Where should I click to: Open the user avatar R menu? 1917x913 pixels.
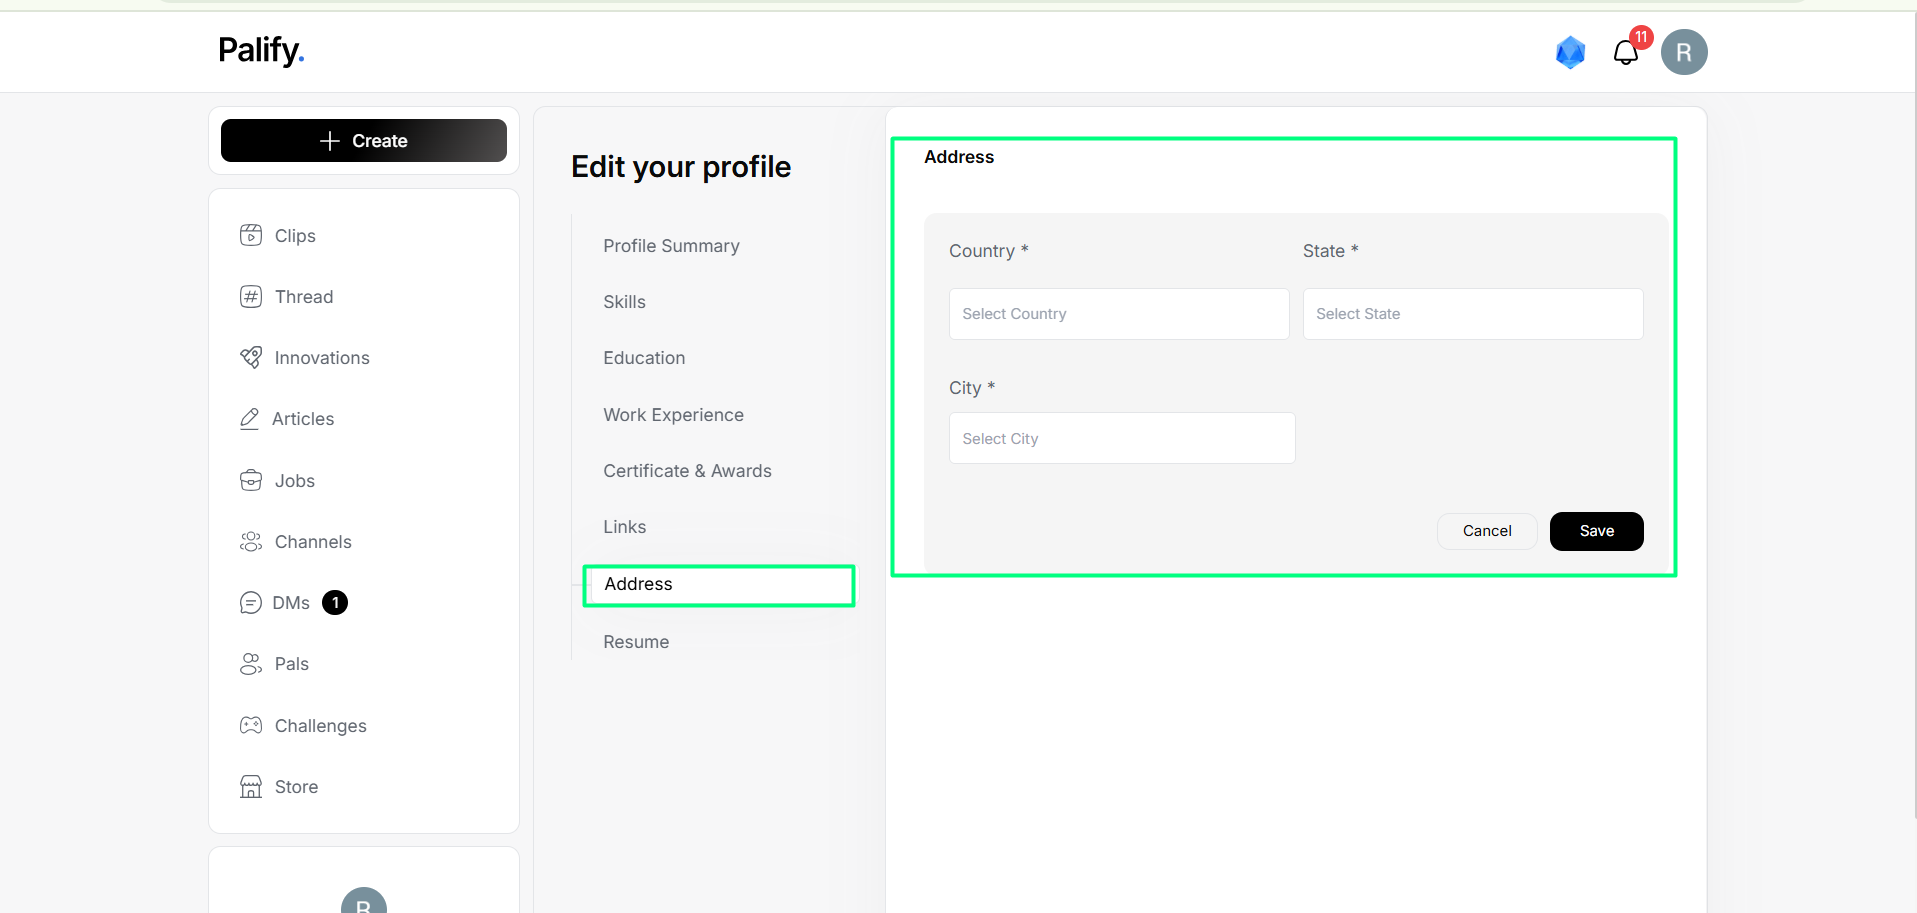coord(1684,52)
